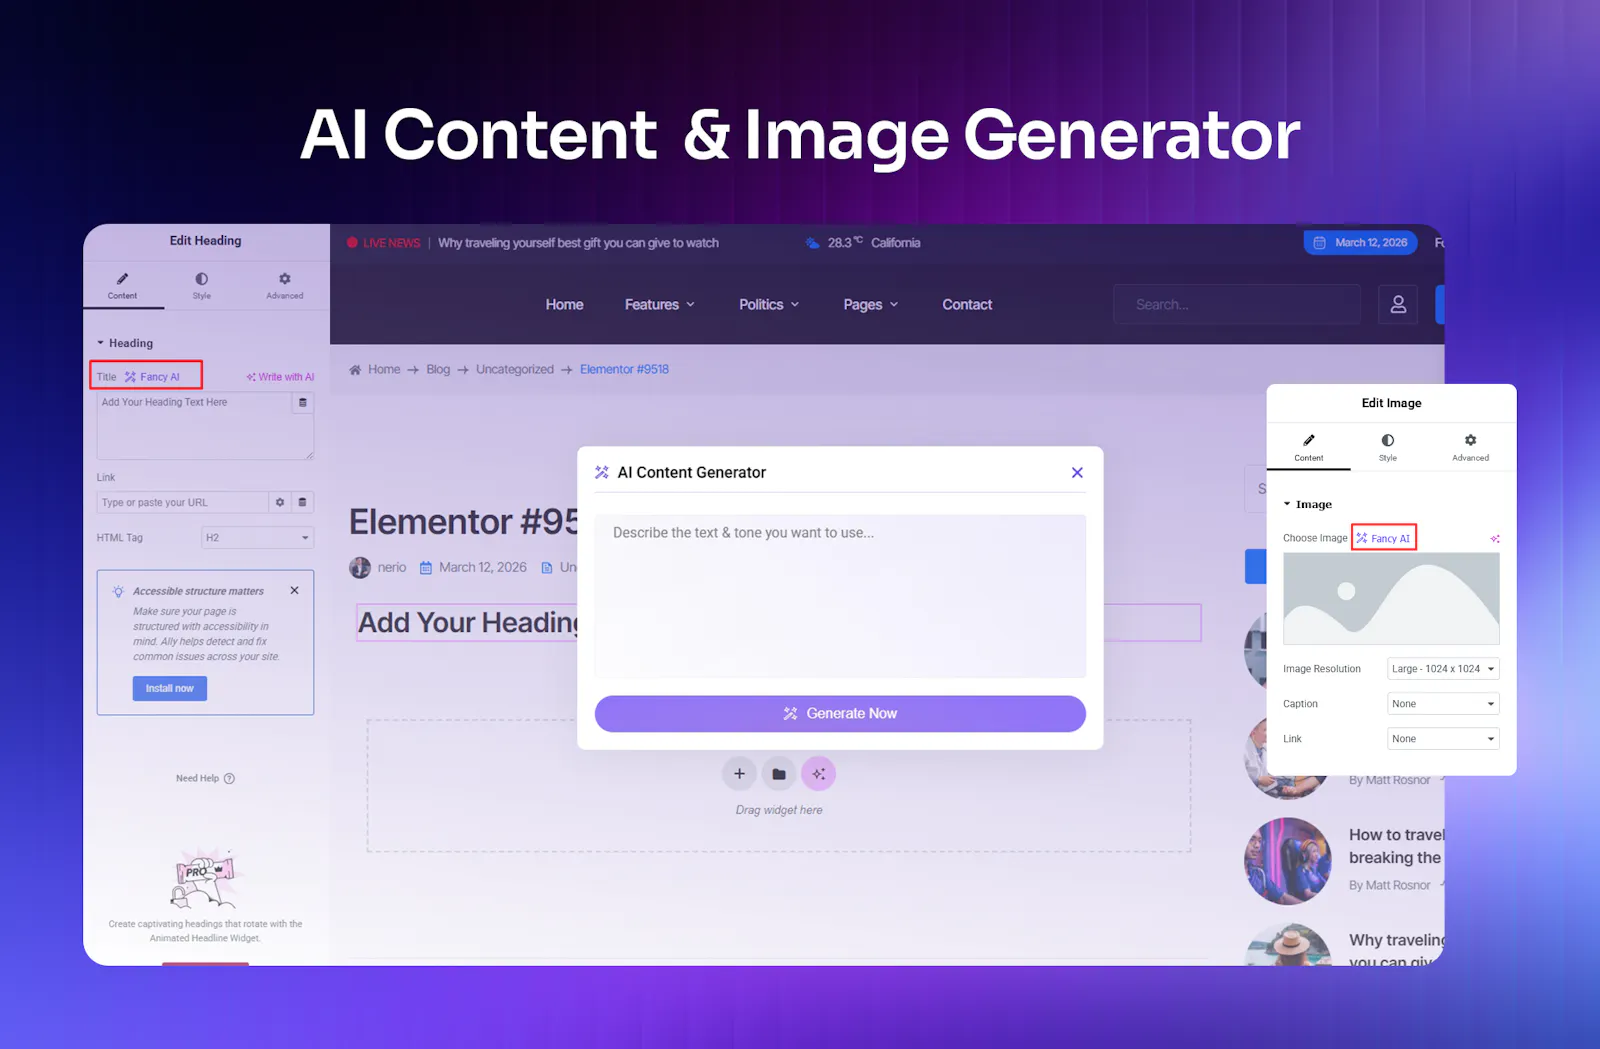This screenshot has height=1049, width=1600.
Task: Open the live news headline about traveling
Action: [x=578, y=243]
